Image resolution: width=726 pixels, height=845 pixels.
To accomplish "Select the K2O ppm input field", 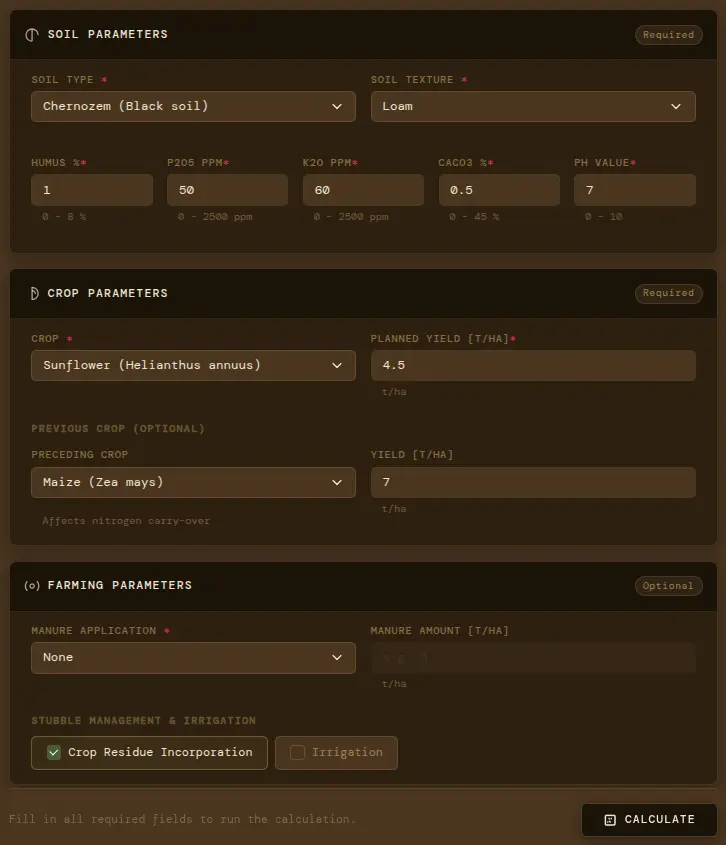I will pos(363,190).
